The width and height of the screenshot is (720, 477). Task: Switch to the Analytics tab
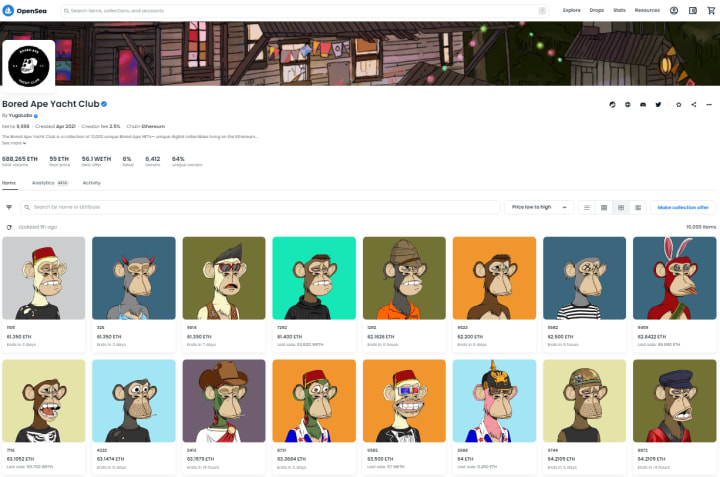[x=50, y=183]
